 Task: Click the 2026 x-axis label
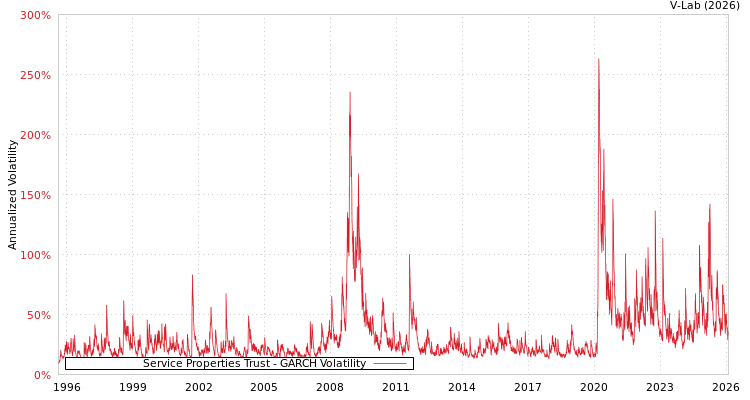[726, 387]
